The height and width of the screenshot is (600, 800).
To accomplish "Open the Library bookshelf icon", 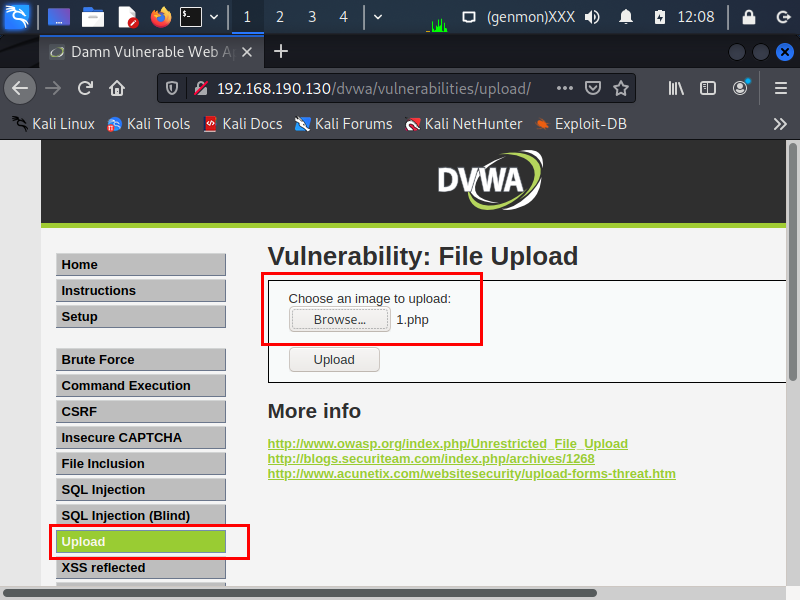I will [x=676, y=88].
